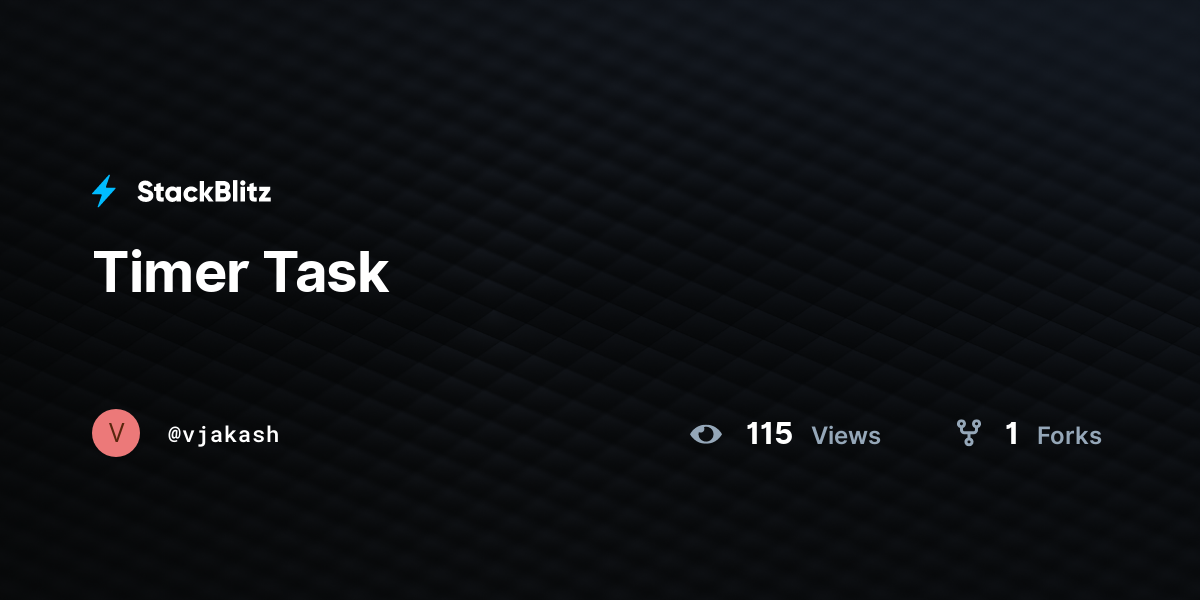Click the letter V inside avatar
Viewport: 1200px width, 600px height.
(x=116, y=433)
